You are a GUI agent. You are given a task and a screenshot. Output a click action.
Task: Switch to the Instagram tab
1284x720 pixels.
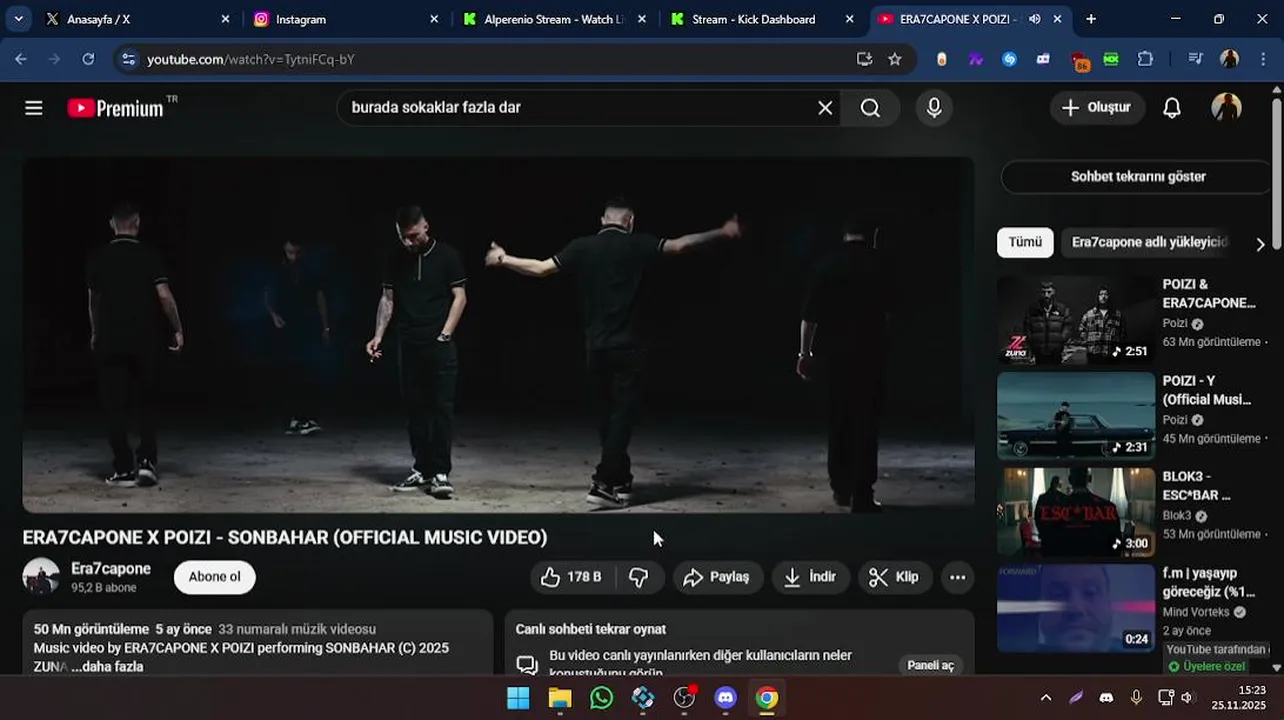[x=344, y=19]
